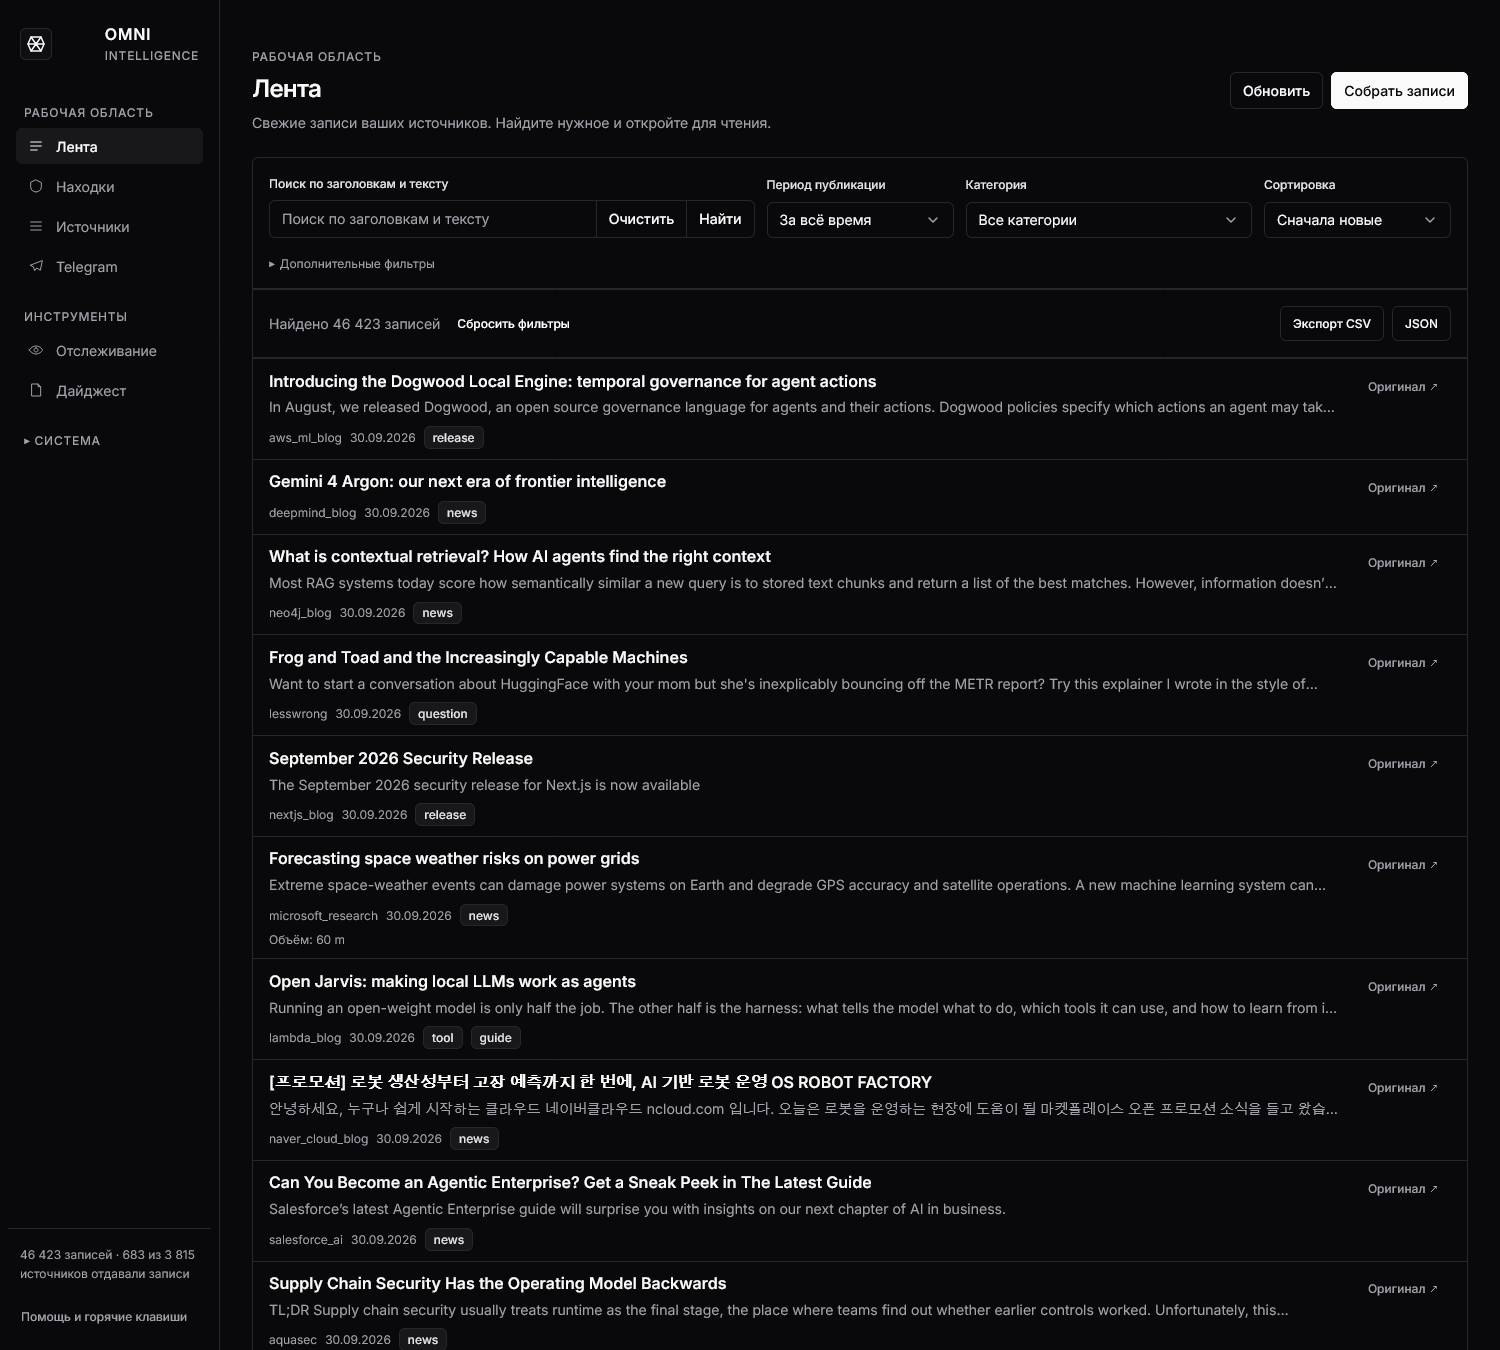Open the Период публикации dropdown

pos(860,220)
